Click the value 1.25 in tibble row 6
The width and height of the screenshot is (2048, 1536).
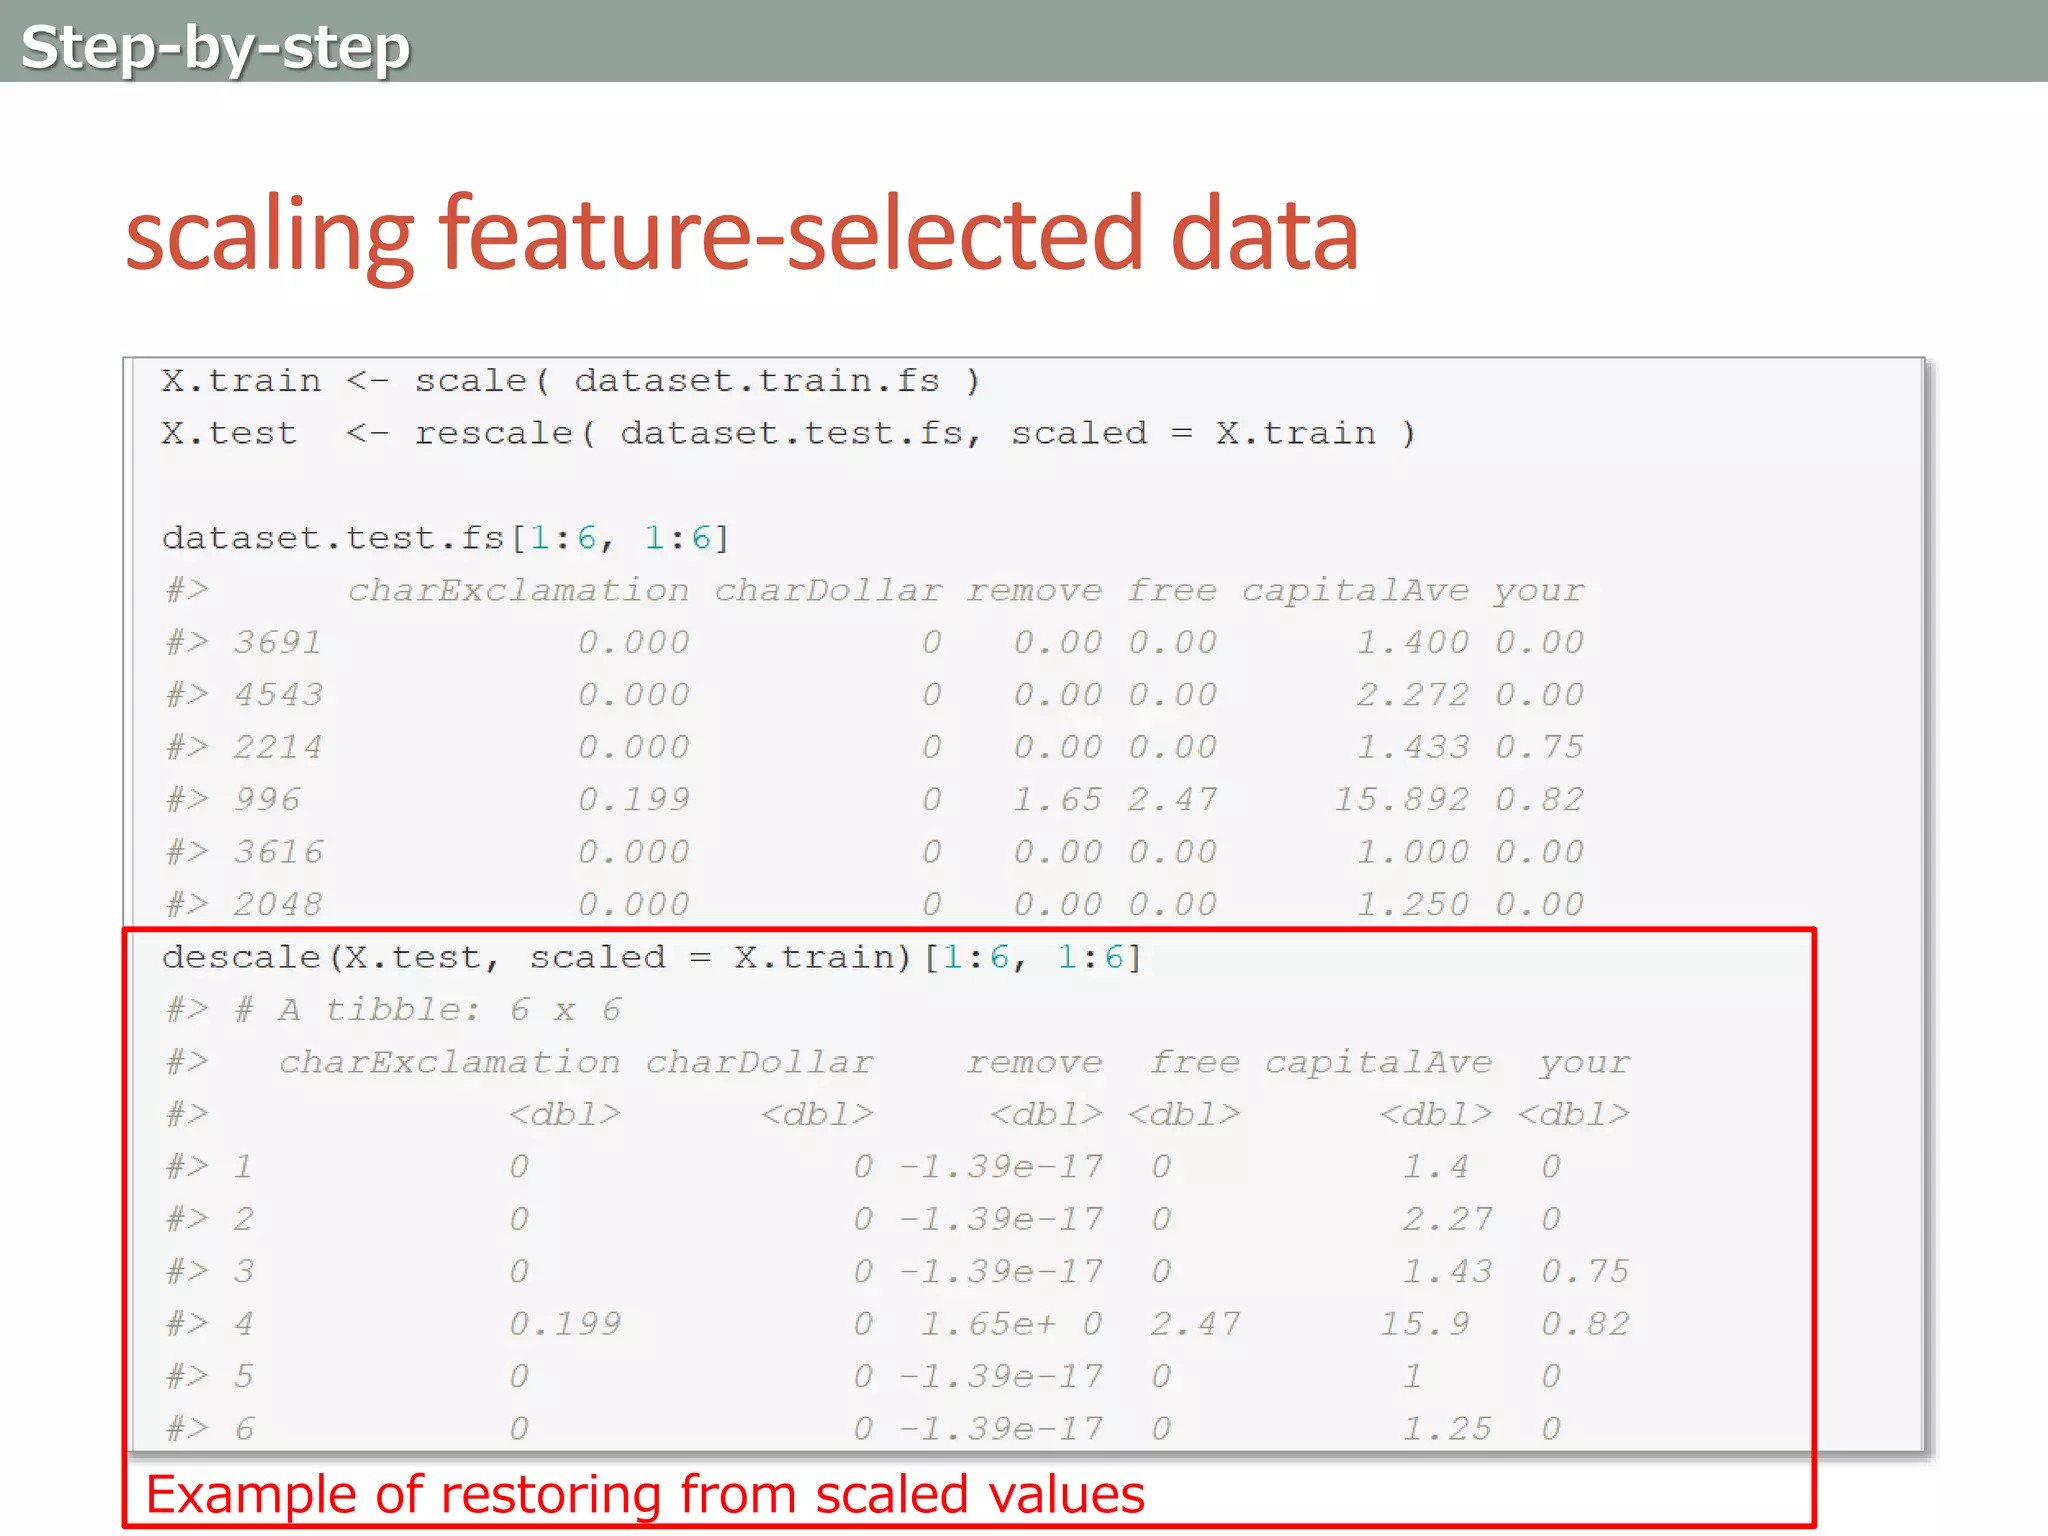(1447, 1428)
